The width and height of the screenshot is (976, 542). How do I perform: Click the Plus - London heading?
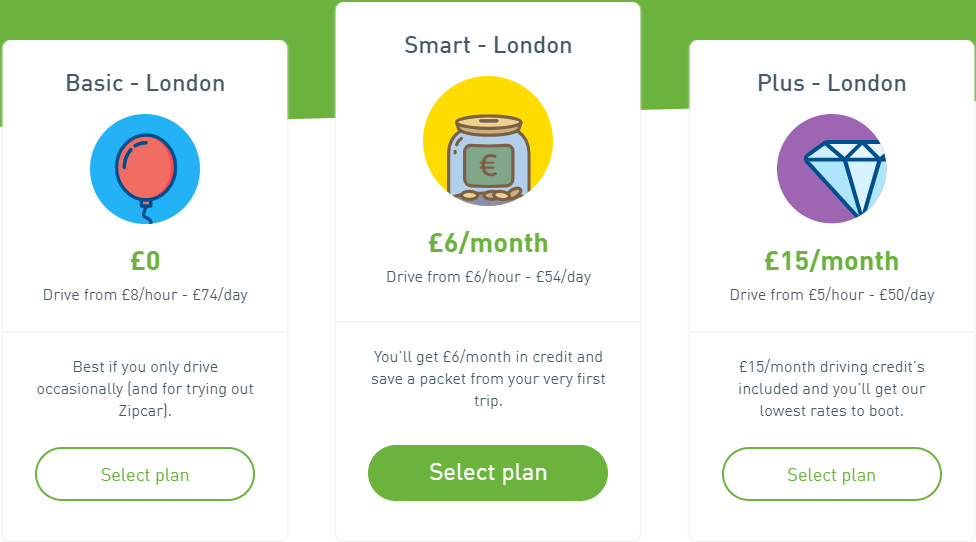[x=832, y=83]
